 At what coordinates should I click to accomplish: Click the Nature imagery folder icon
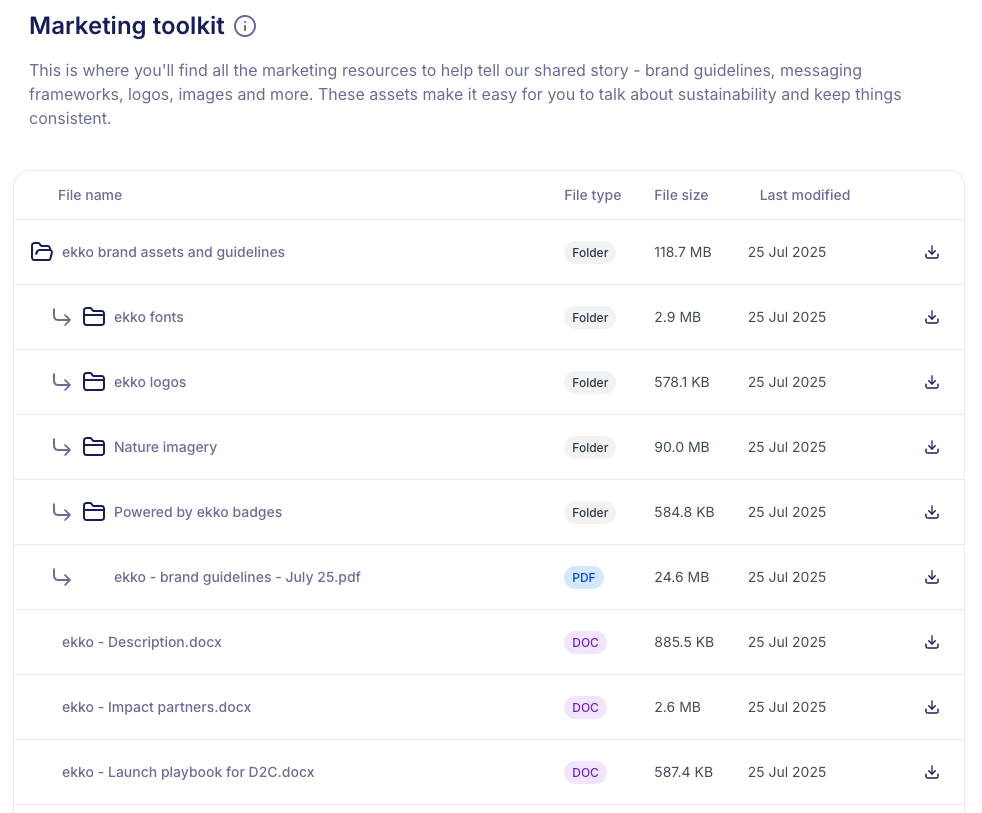pos(94,447)
